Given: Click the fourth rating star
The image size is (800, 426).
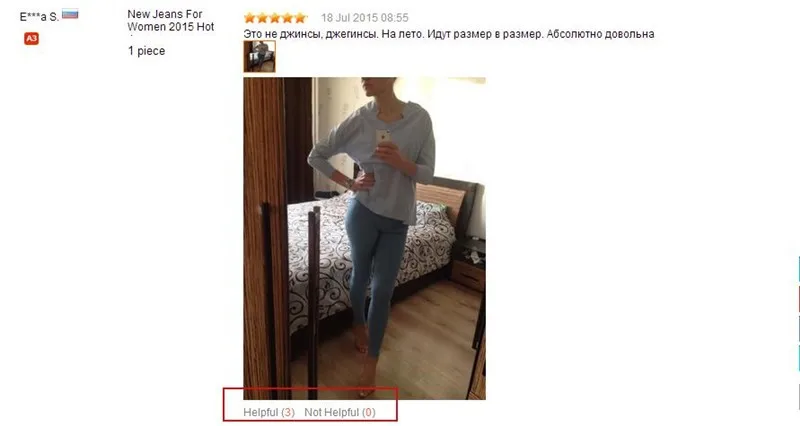Looking at the screenshot, I should 288,18.
